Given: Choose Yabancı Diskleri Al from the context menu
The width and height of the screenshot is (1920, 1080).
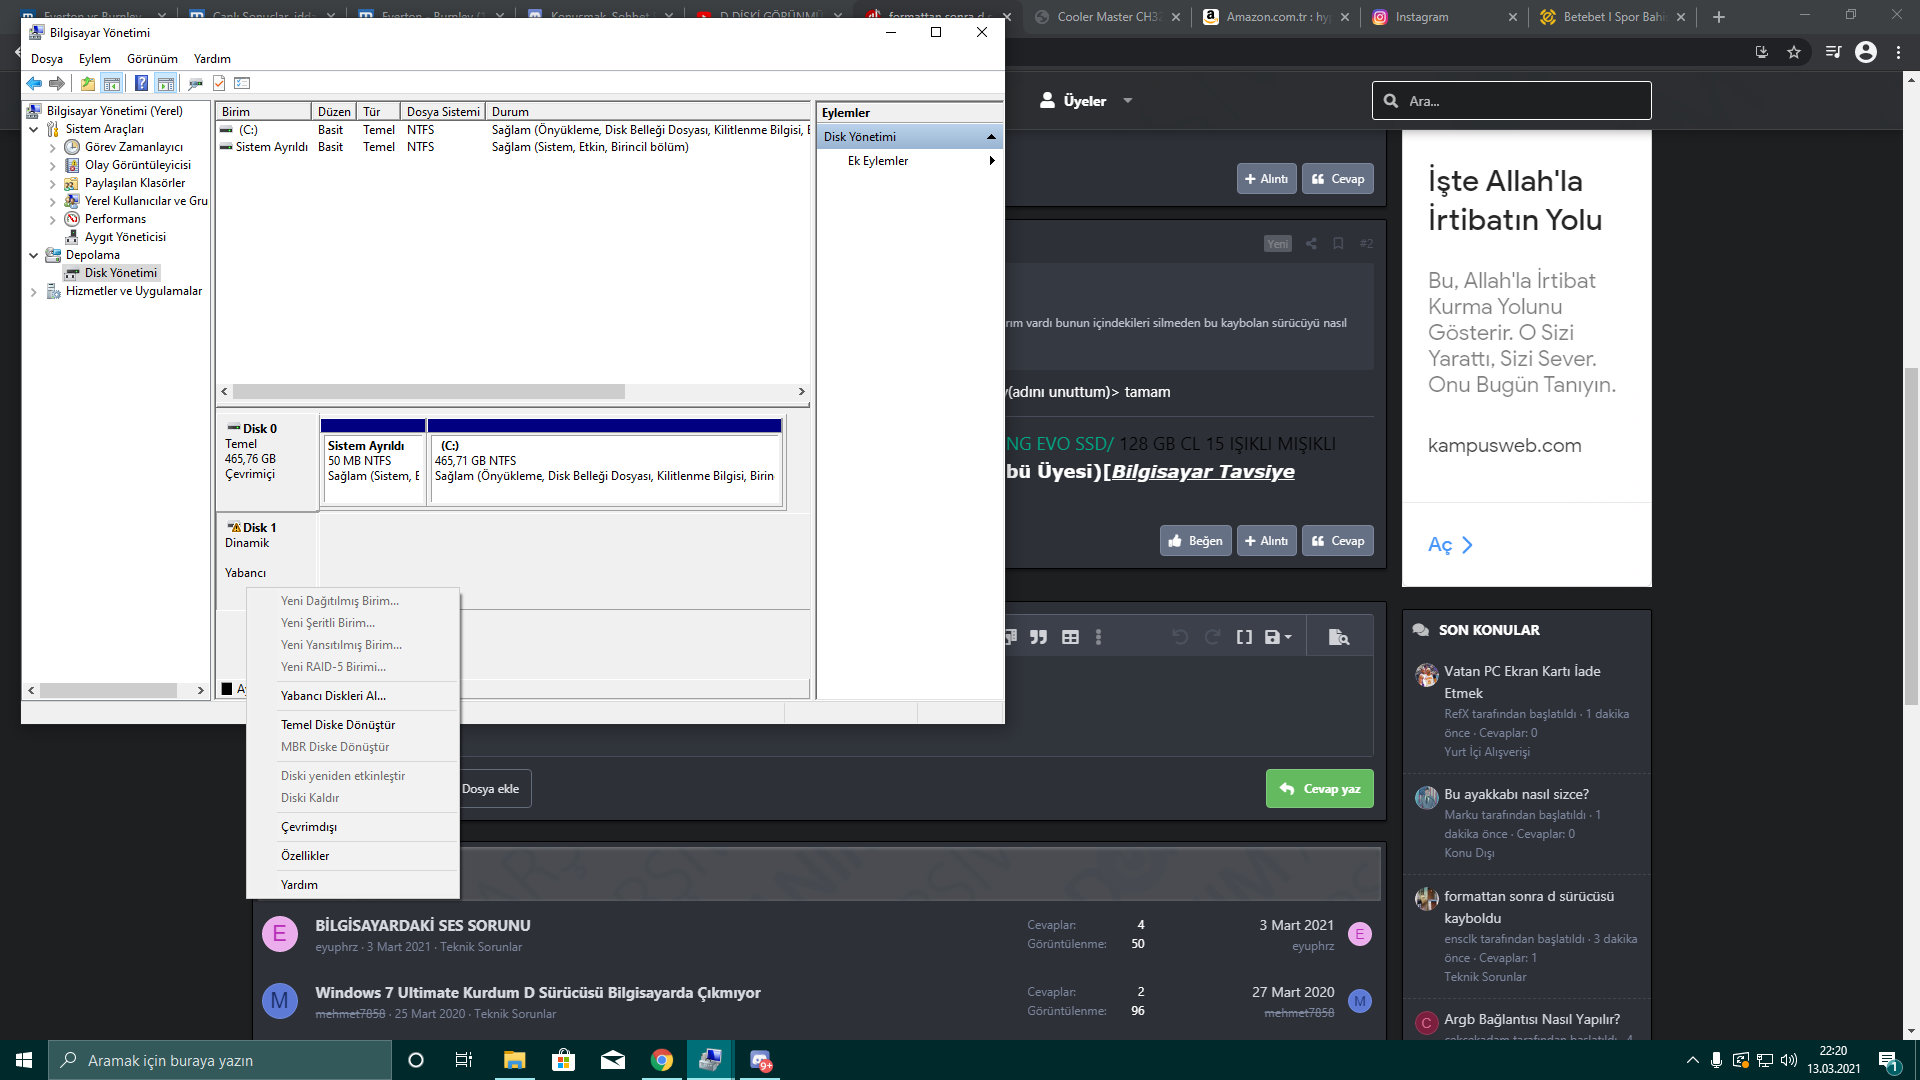Looking at the screenshot, I should tap(333, 696).
